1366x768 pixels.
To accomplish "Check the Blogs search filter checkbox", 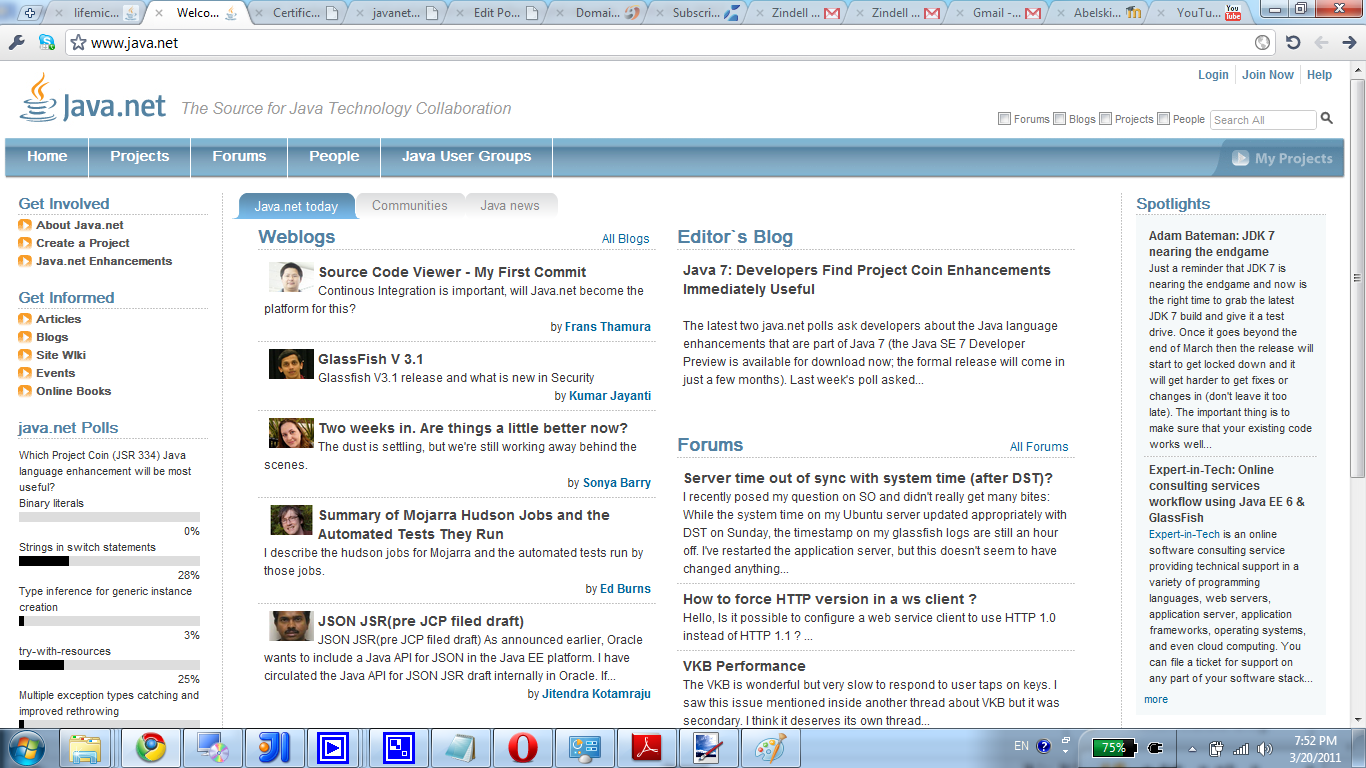I will click(1059, 119).
